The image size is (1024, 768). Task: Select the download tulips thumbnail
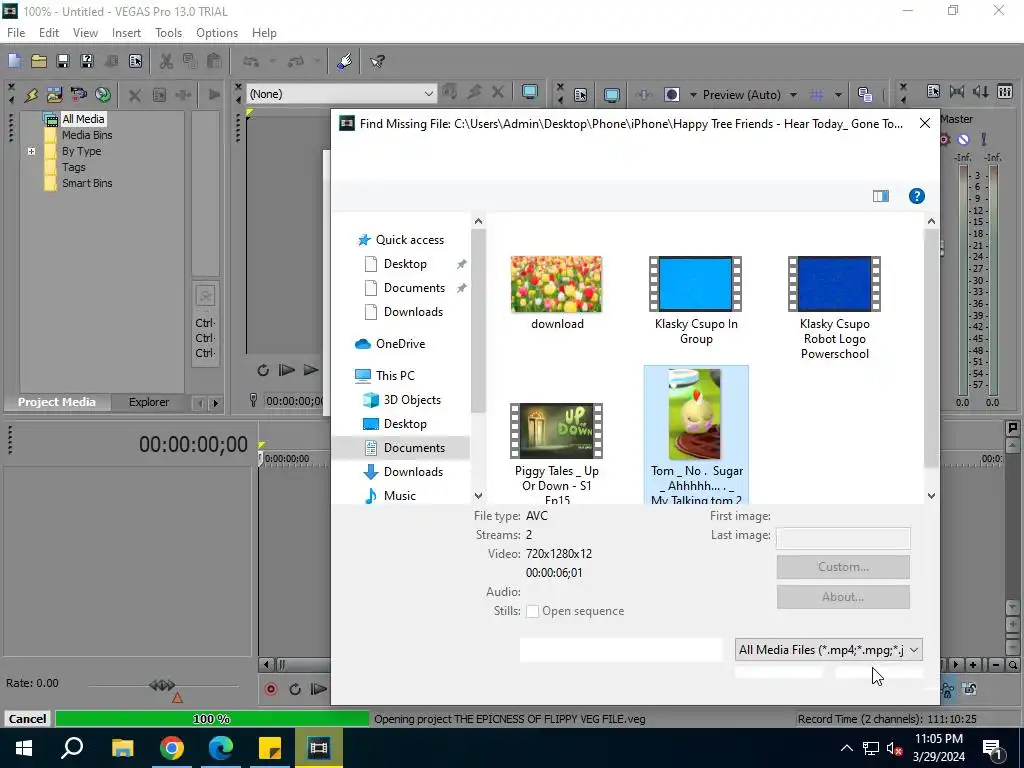point(556,285)
